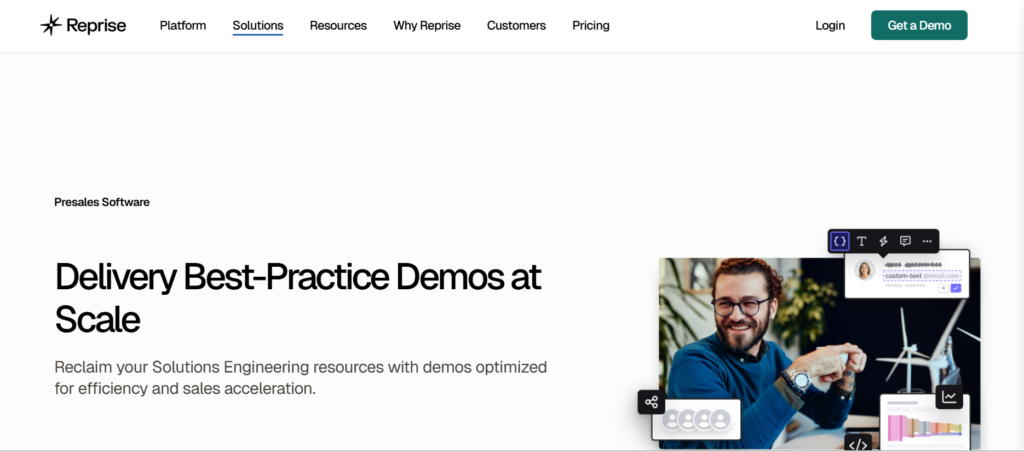Open the Pricing page
This screenshot has width=1024, height=452.
pos(591,26)
